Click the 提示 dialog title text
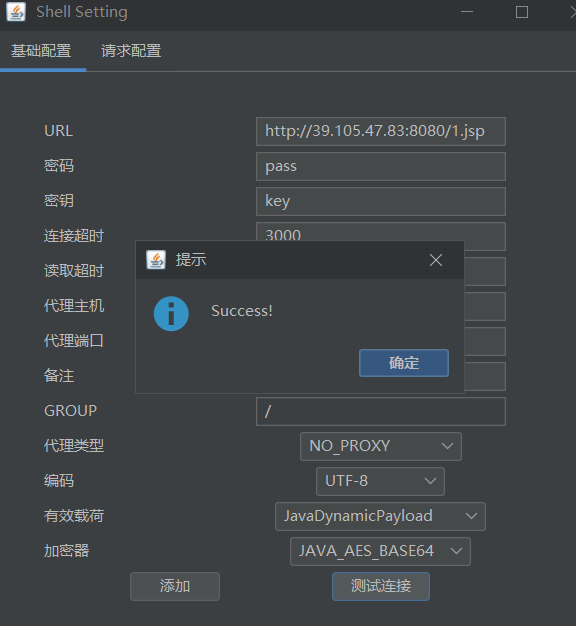This screenshot has height=626, width=576. [191, 260]
